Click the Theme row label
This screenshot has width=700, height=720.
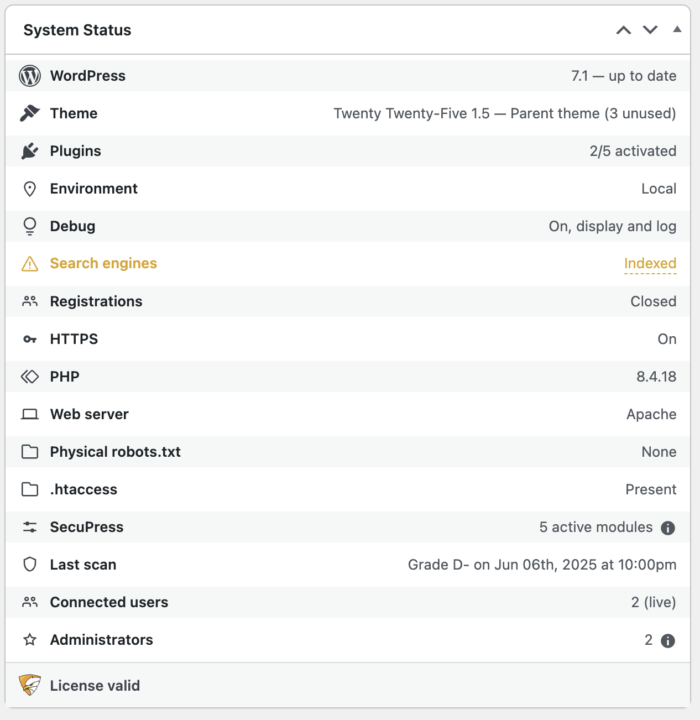pos(73,113)
